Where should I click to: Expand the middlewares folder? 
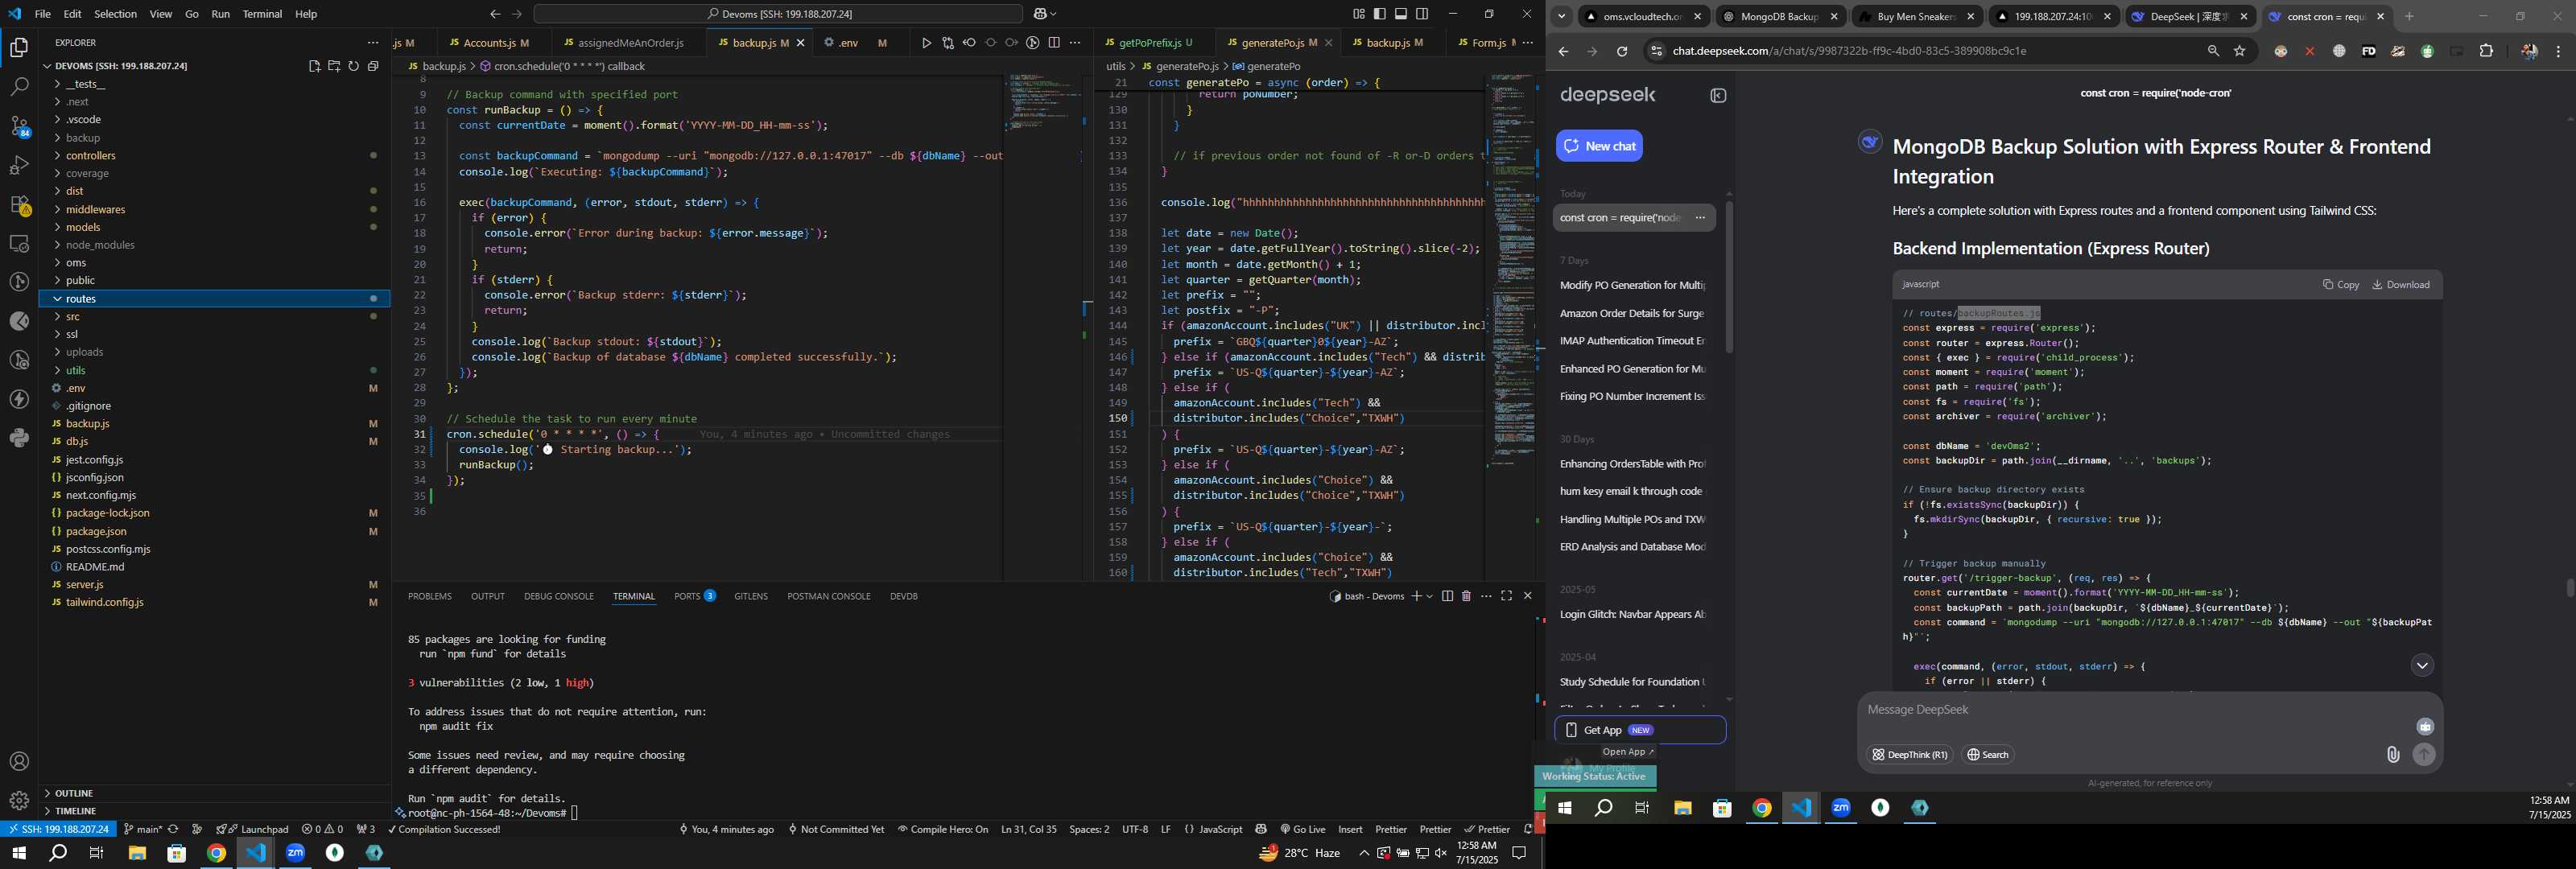tap(214, 210)
